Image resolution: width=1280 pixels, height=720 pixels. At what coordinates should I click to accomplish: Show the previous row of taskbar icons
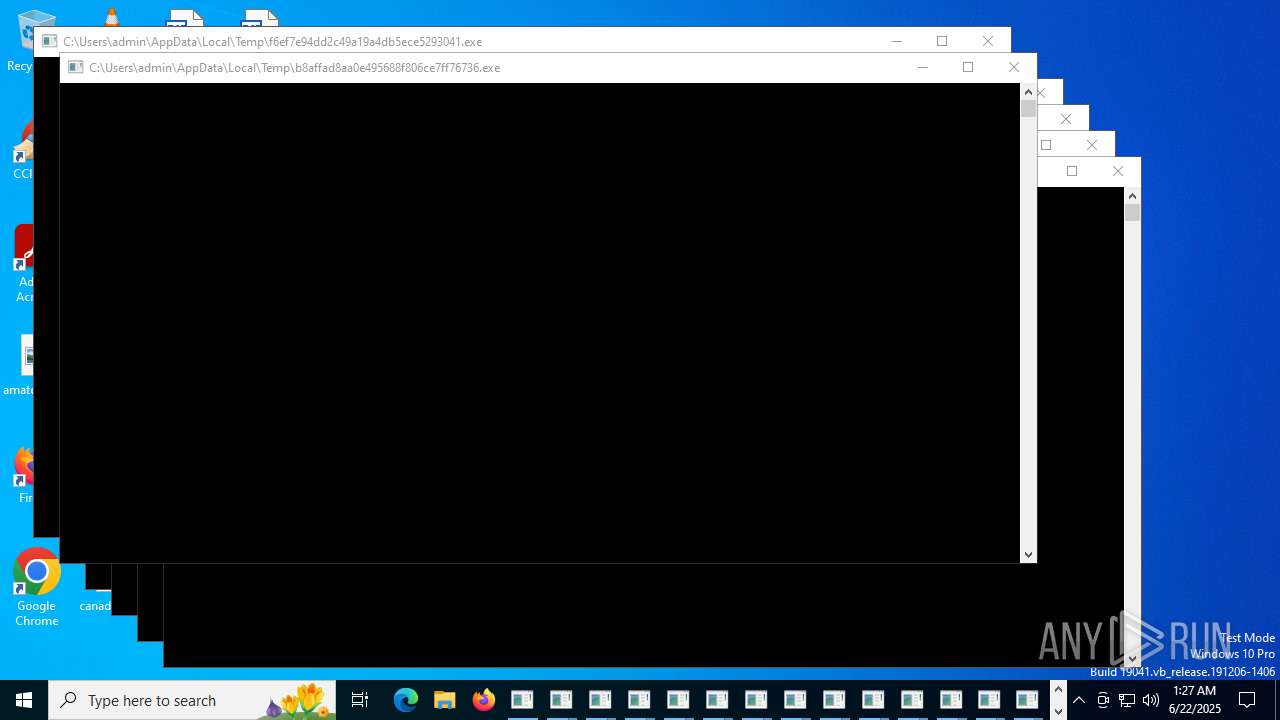(1058, 690)
